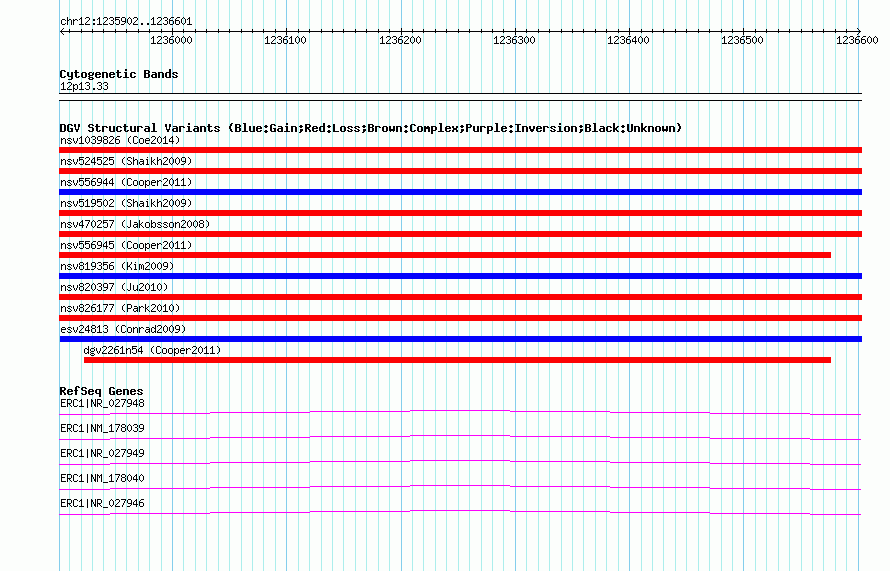Click the left arrow at ruler start
Viewport: 890px width, 571px height.
point(62,31)
